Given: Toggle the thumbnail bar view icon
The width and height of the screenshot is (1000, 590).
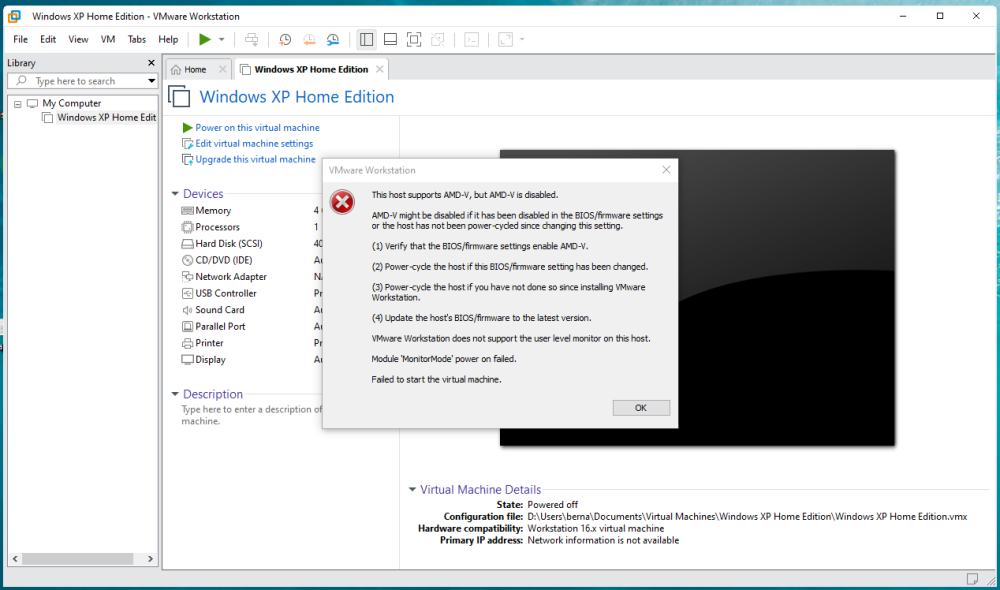Looking at the screenshot, I should (390, 39).
